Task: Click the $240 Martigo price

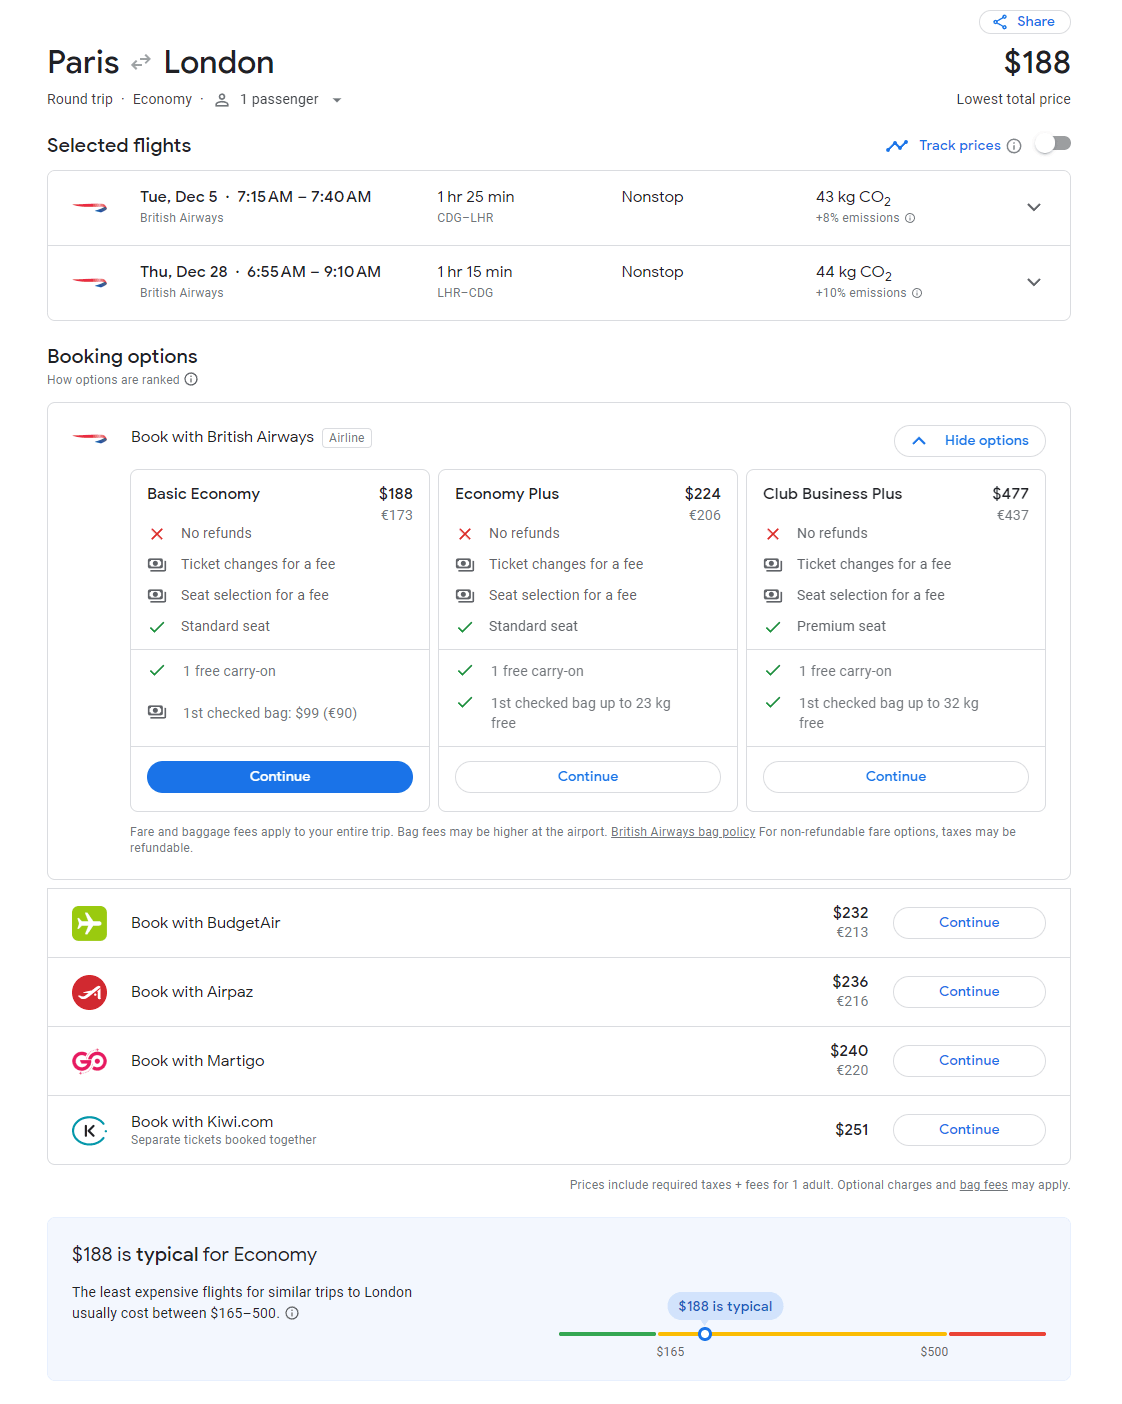Action: (x=849, y=1051)
